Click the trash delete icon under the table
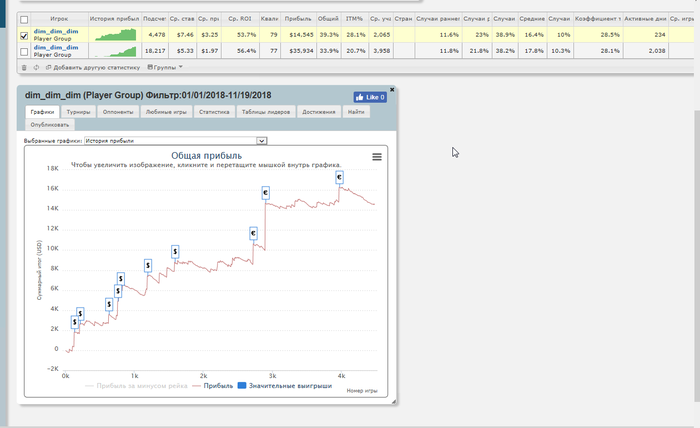The image size is (700, 428). click(x=24, y=67)
